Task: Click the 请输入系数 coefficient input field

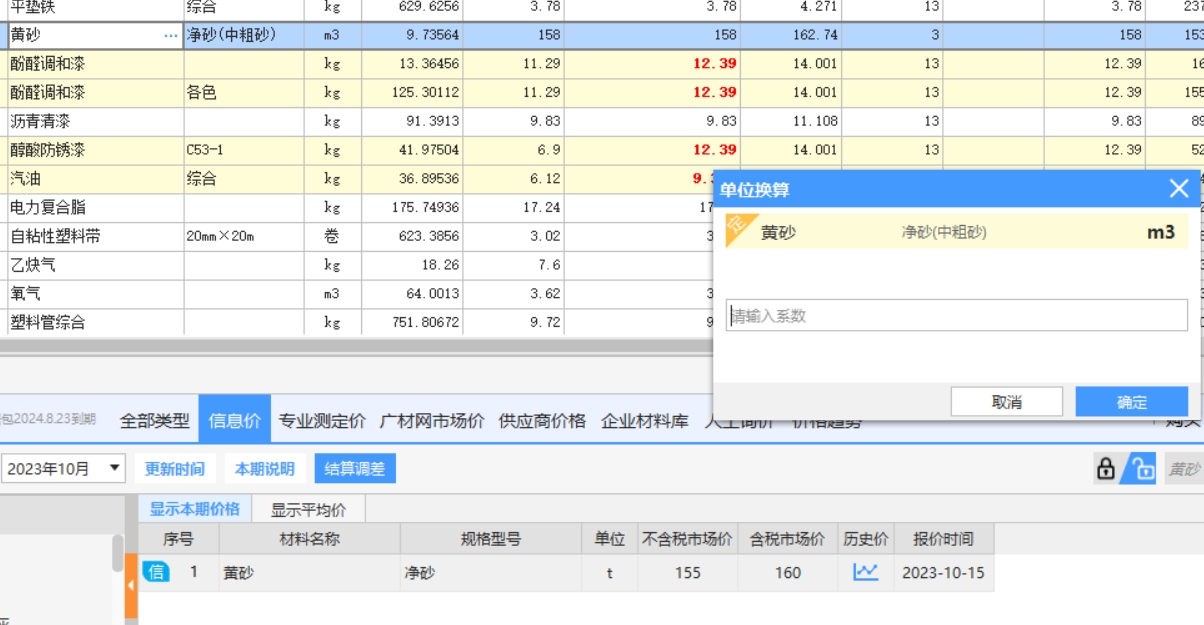Action: pos(957,316)
